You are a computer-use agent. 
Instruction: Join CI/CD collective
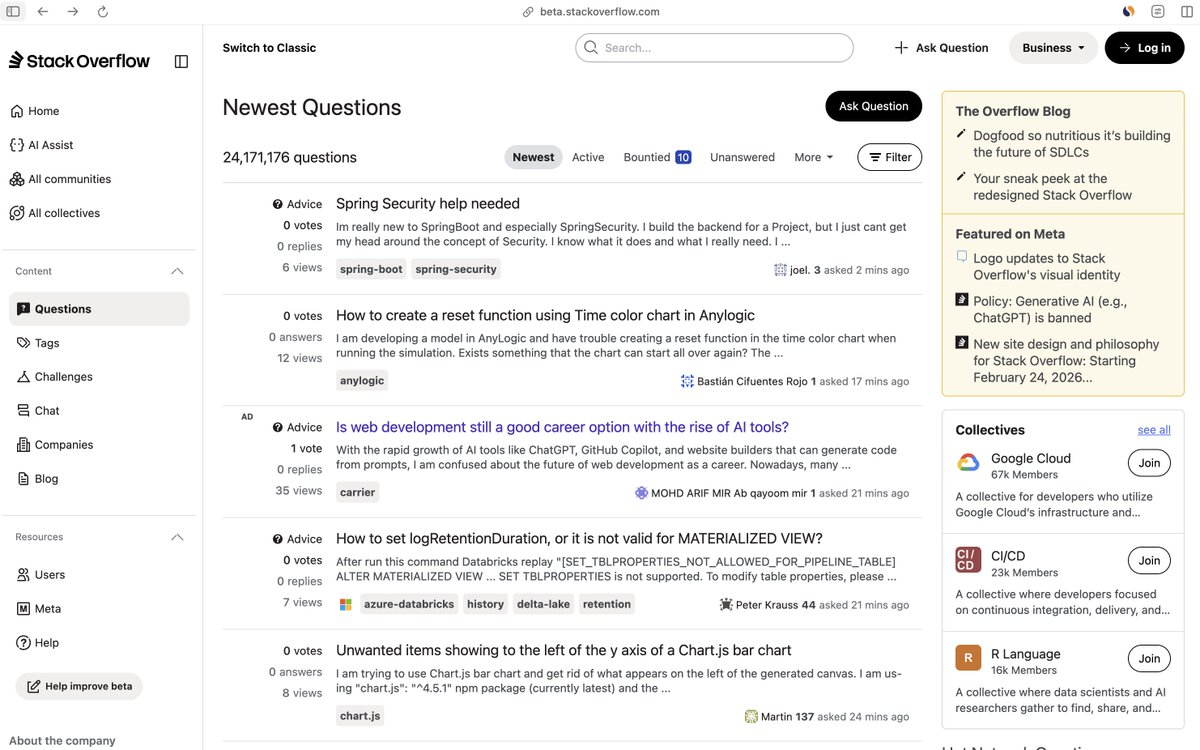(x=1149, y=561)
